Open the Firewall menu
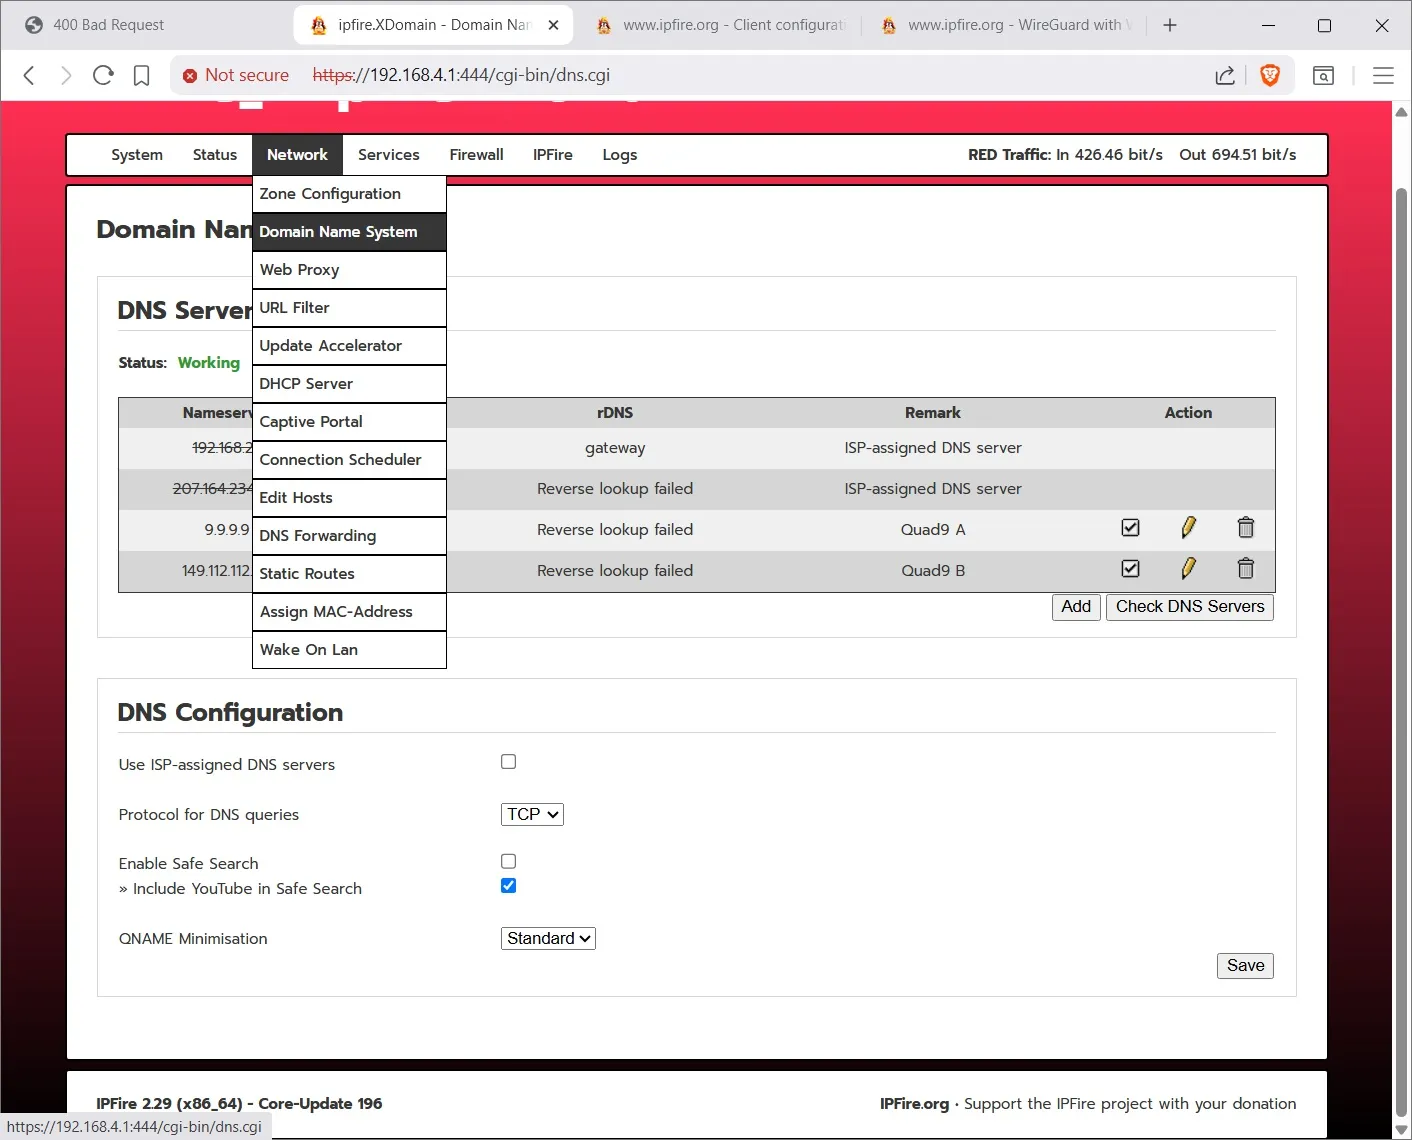 (476, 155)
